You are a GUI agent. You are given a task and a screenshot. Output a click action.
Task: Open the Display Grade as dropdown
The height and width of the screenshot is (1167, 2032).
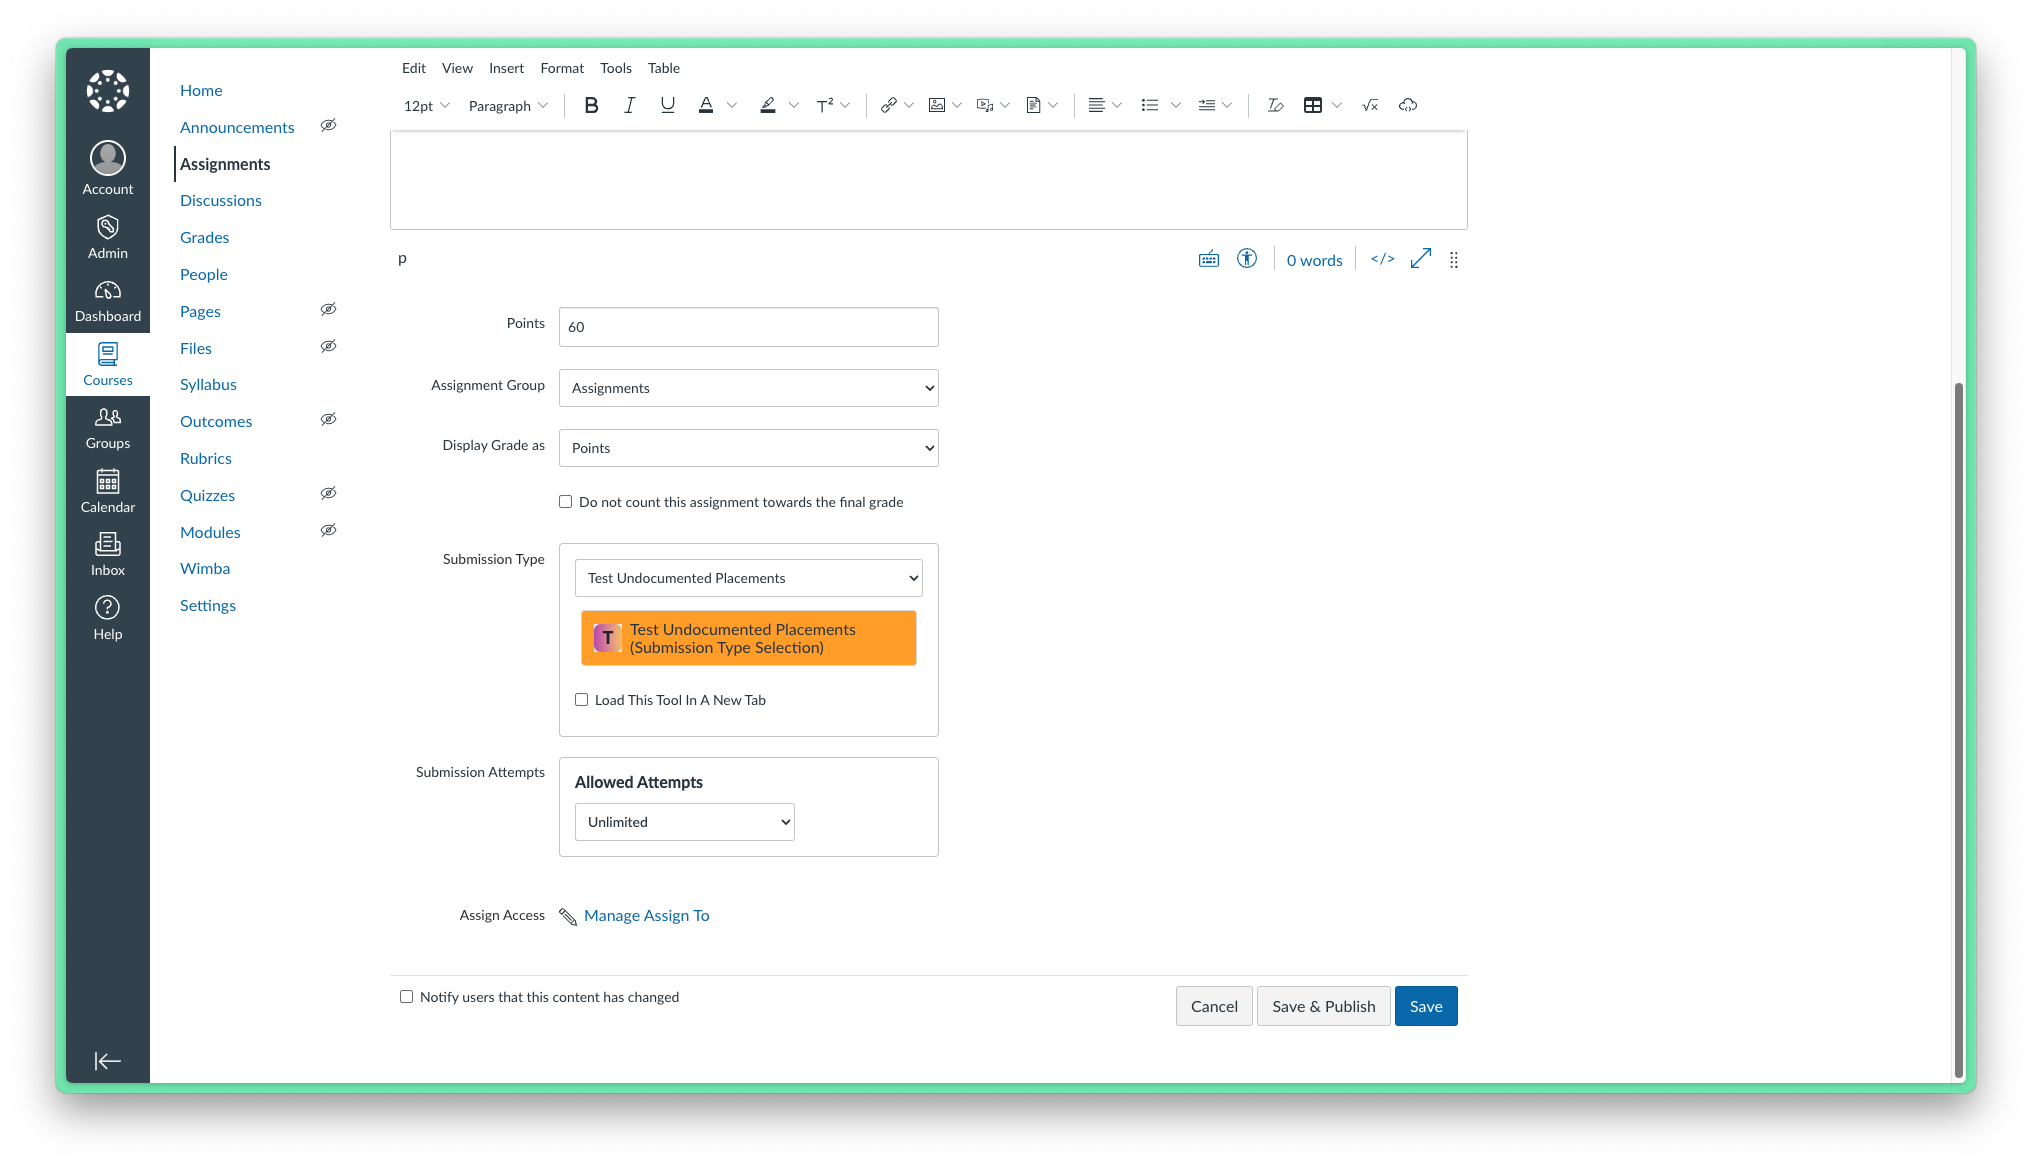(748, 448)
